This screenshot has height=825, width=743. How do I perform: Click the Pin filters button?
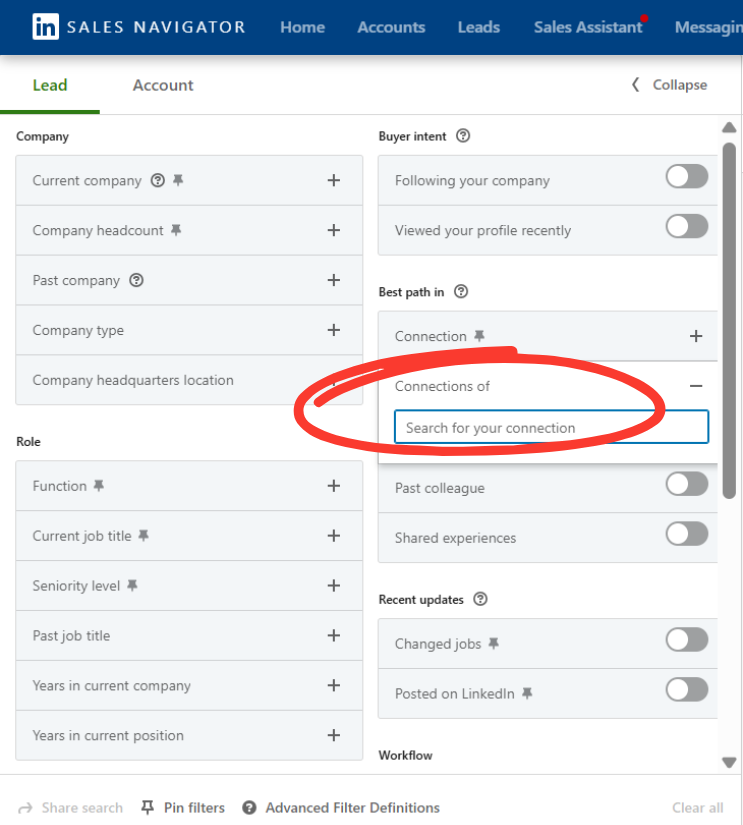point(183,808)
